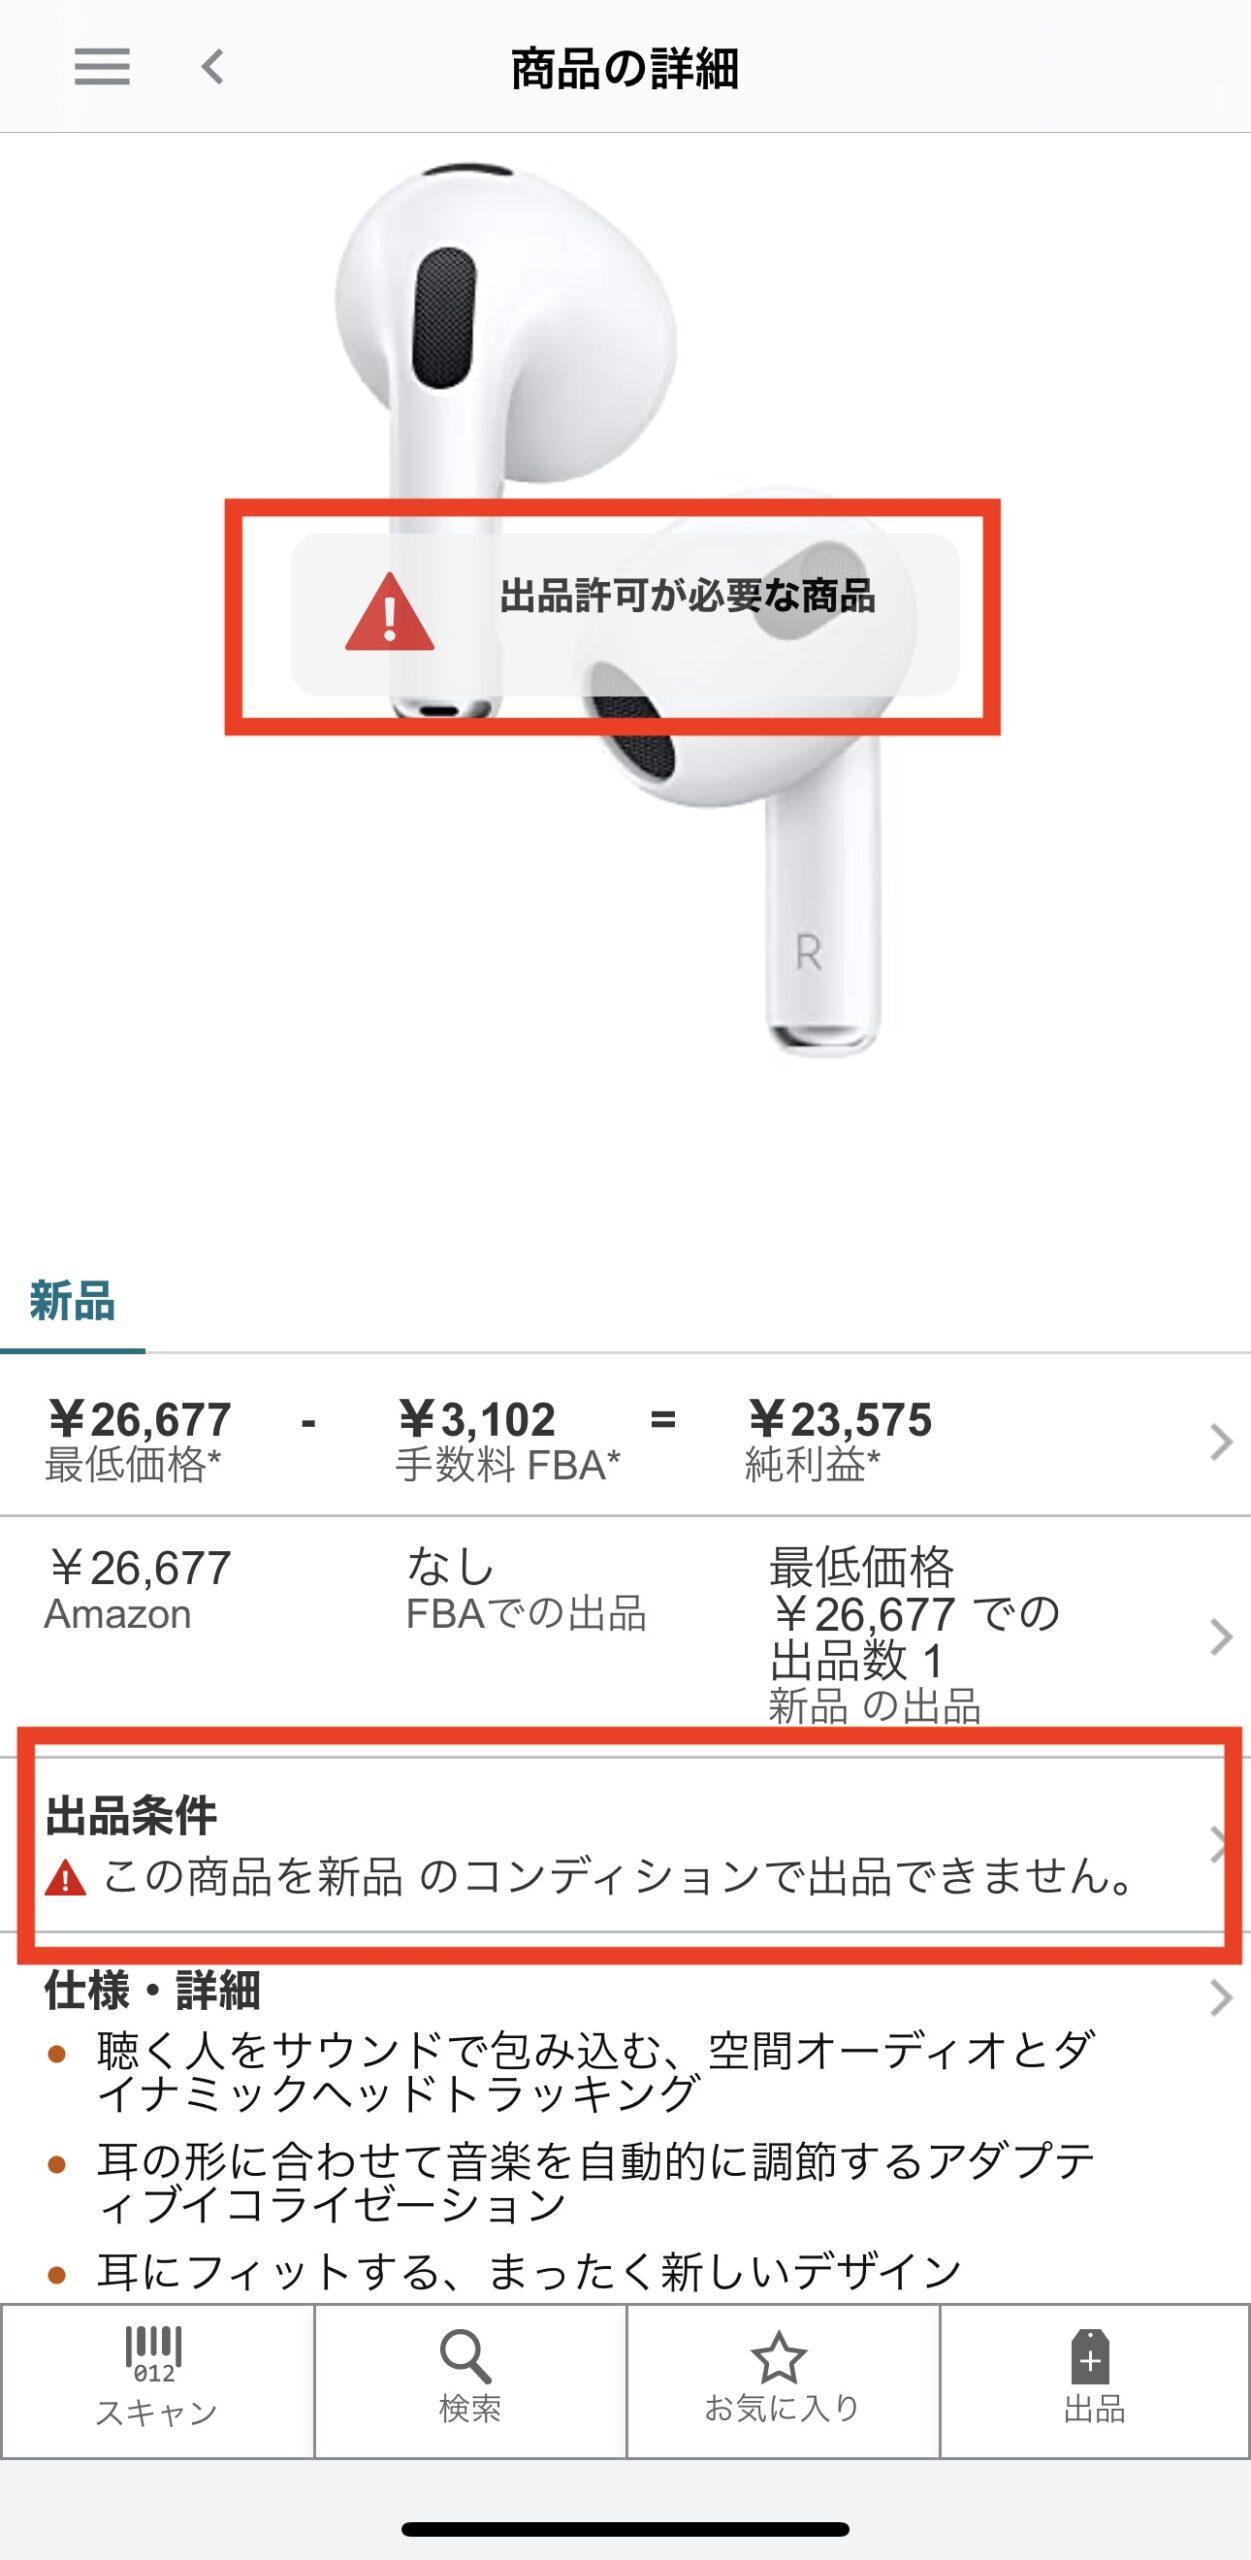Tap the お気に入り star icon
The height and width of the screenshot is (2560, 1251).
pyautogui.click(x=779, y=2357)
